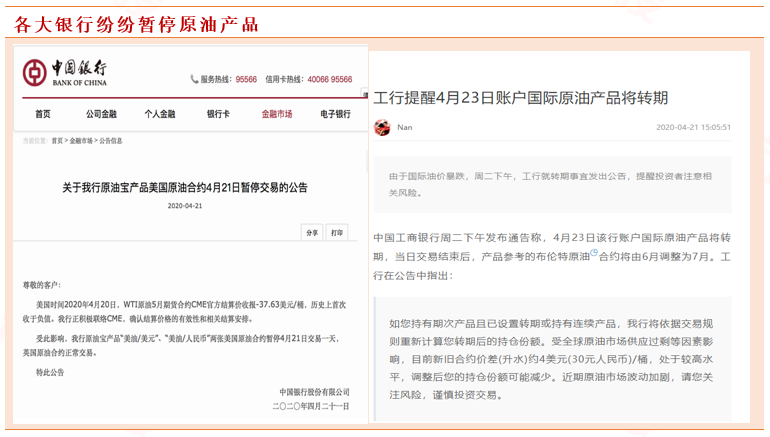The width and height of the screenshot is (770, 437).
Task: Click the author avatar next to Nan
Action: pos(382,128)
